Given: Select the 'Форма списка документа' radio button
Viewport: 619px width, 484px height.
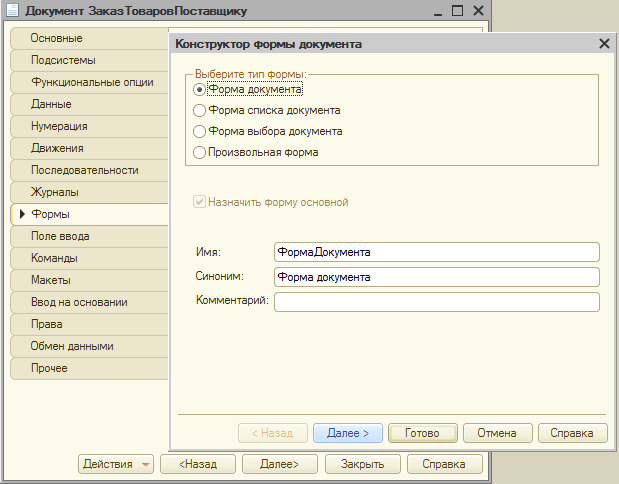Looking at the screenshot, I should (x=200, y=111).
